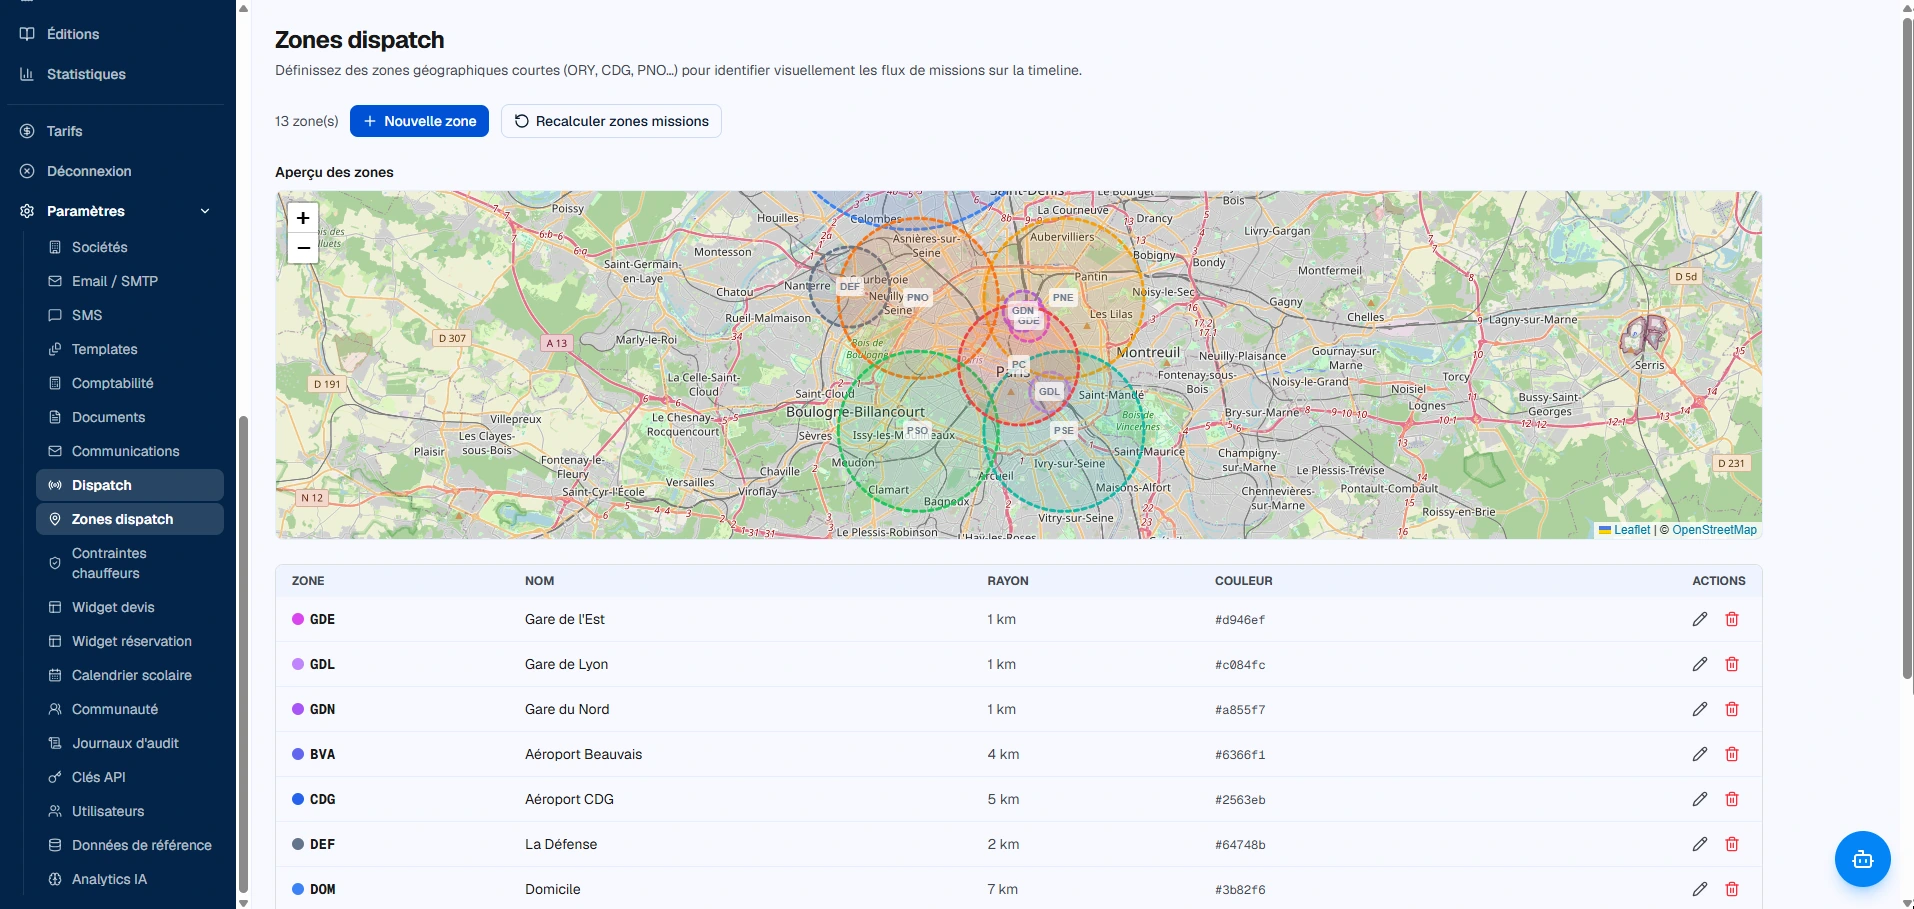Click the PNE zone label on map

coord(1062,297)
